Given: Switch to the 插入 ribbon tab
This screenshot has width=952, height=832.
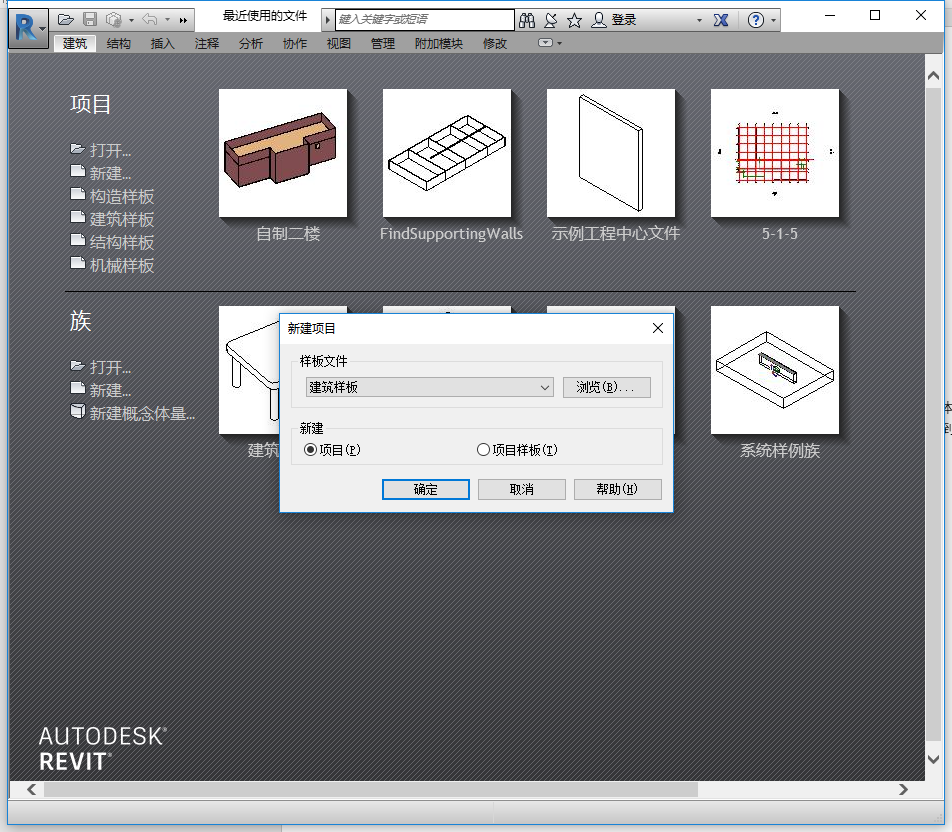Looking at the screenshot, I should (163, 43).
